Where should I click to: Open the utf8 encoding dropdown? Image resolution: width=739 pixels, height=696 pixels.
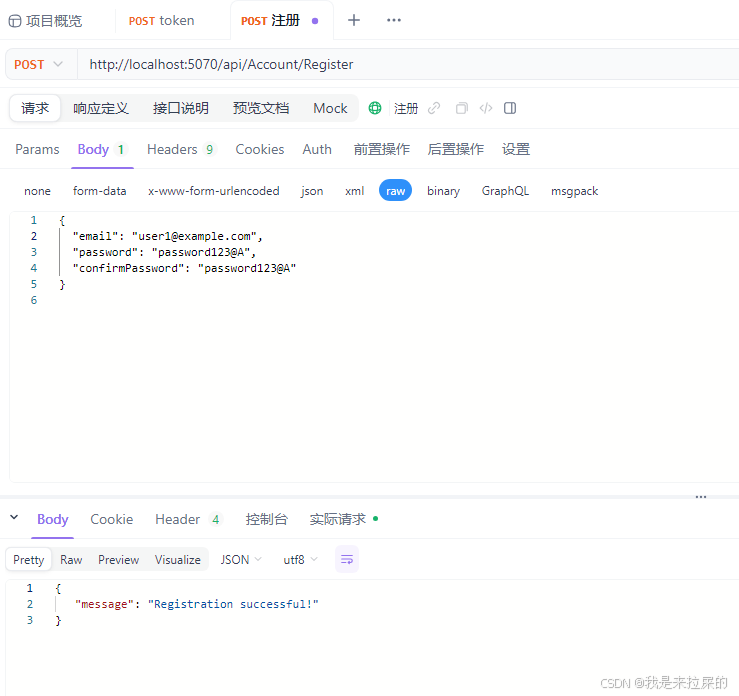(300, 560)
